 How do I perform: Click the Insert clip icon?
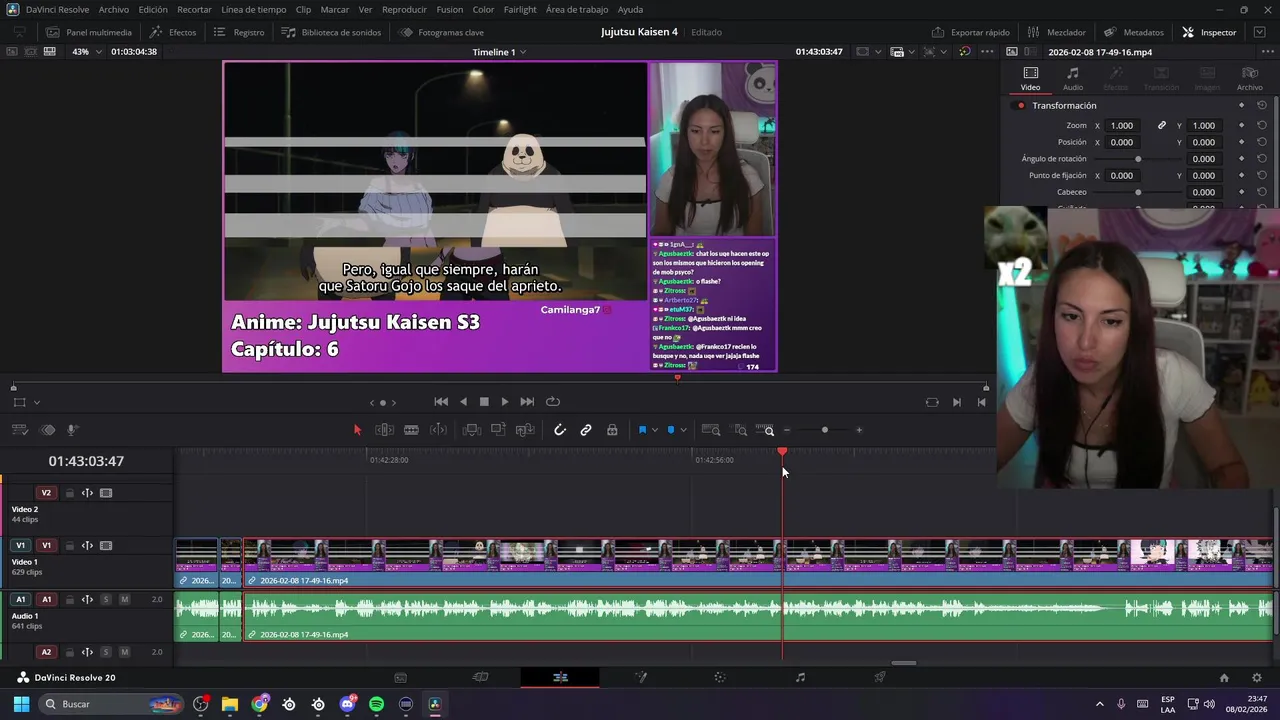point(472,430)
